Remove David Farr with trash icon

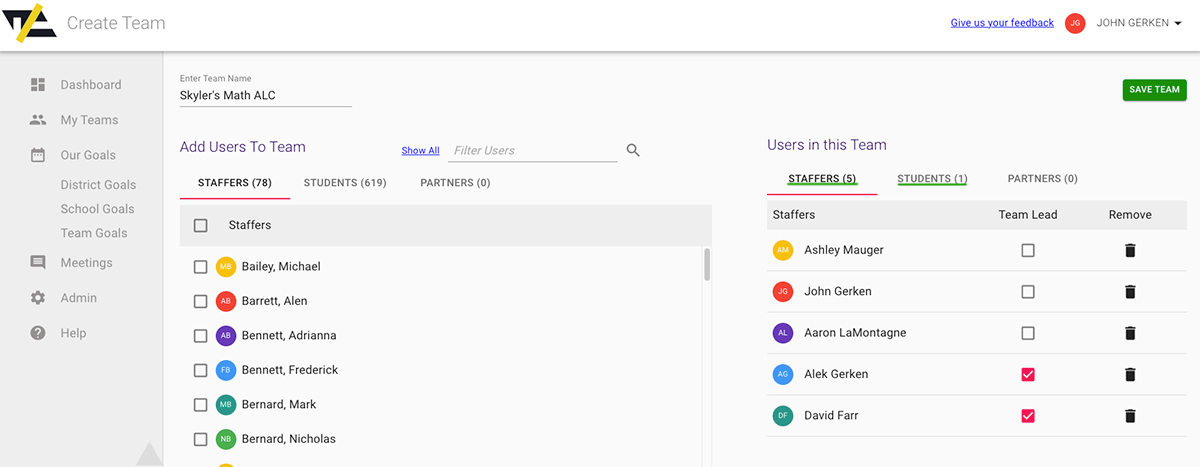tap(1130, 415)
